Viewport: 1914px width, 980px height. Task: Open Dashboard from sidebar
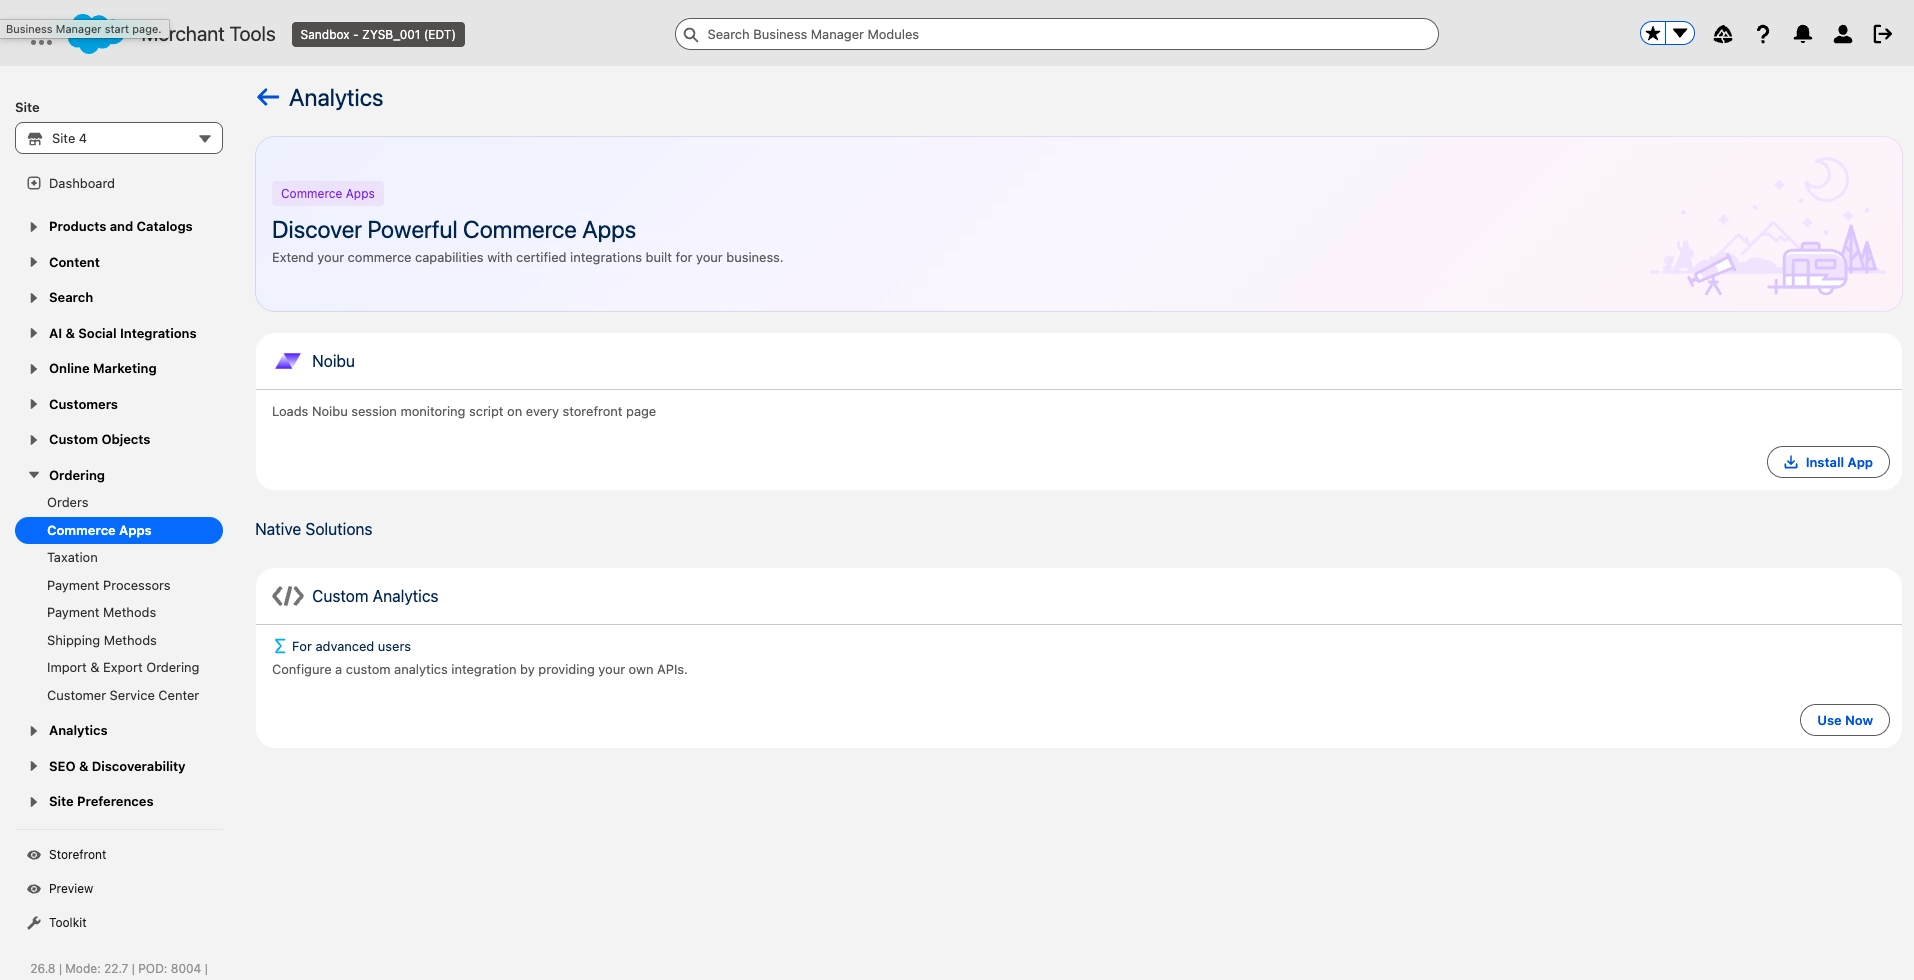point(82,183)
